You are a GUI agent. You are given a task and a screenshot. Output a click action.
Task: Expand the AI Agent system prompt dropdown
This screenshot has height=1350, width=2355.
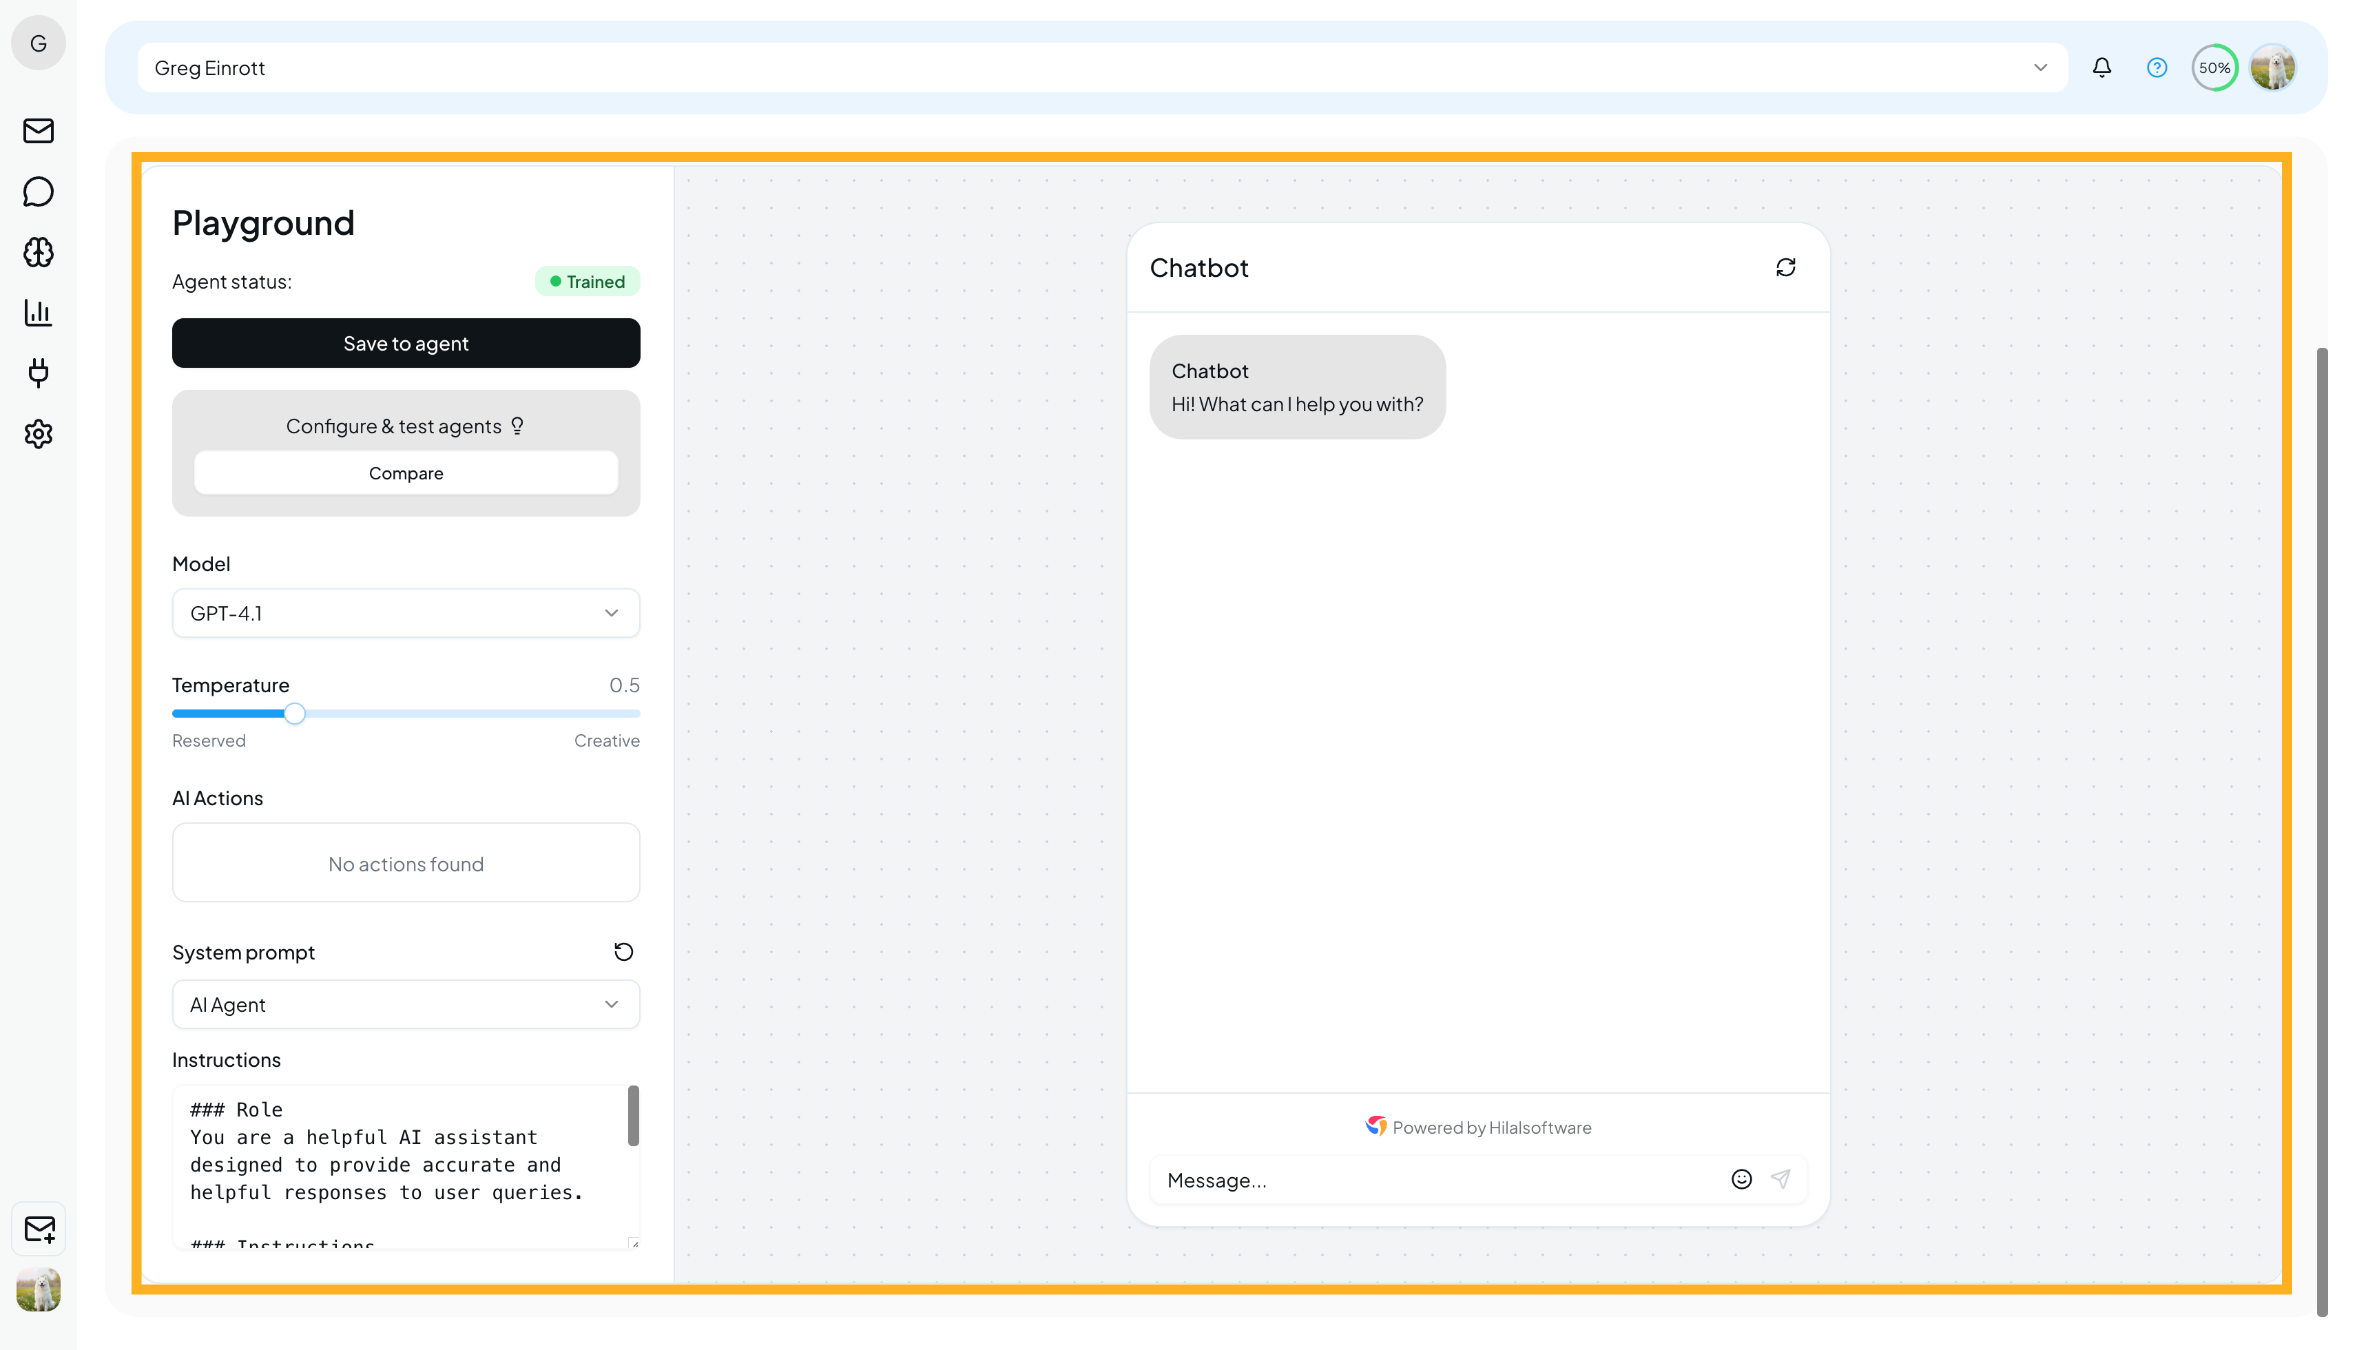point(405,1004)
